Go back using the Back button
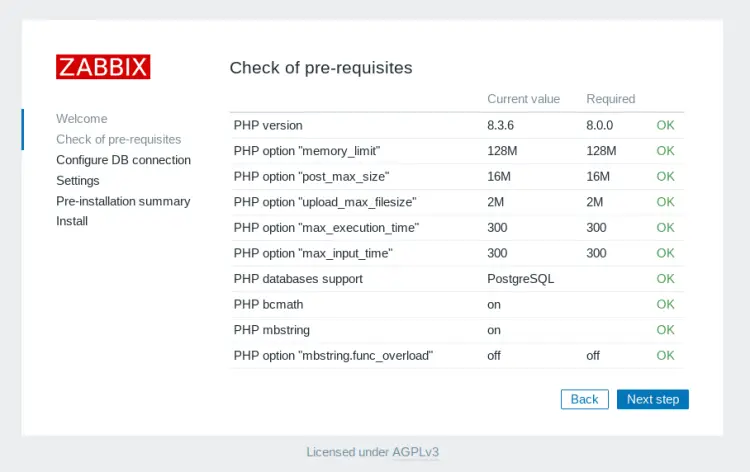750x472 pixels. click(x=585, y=399)
